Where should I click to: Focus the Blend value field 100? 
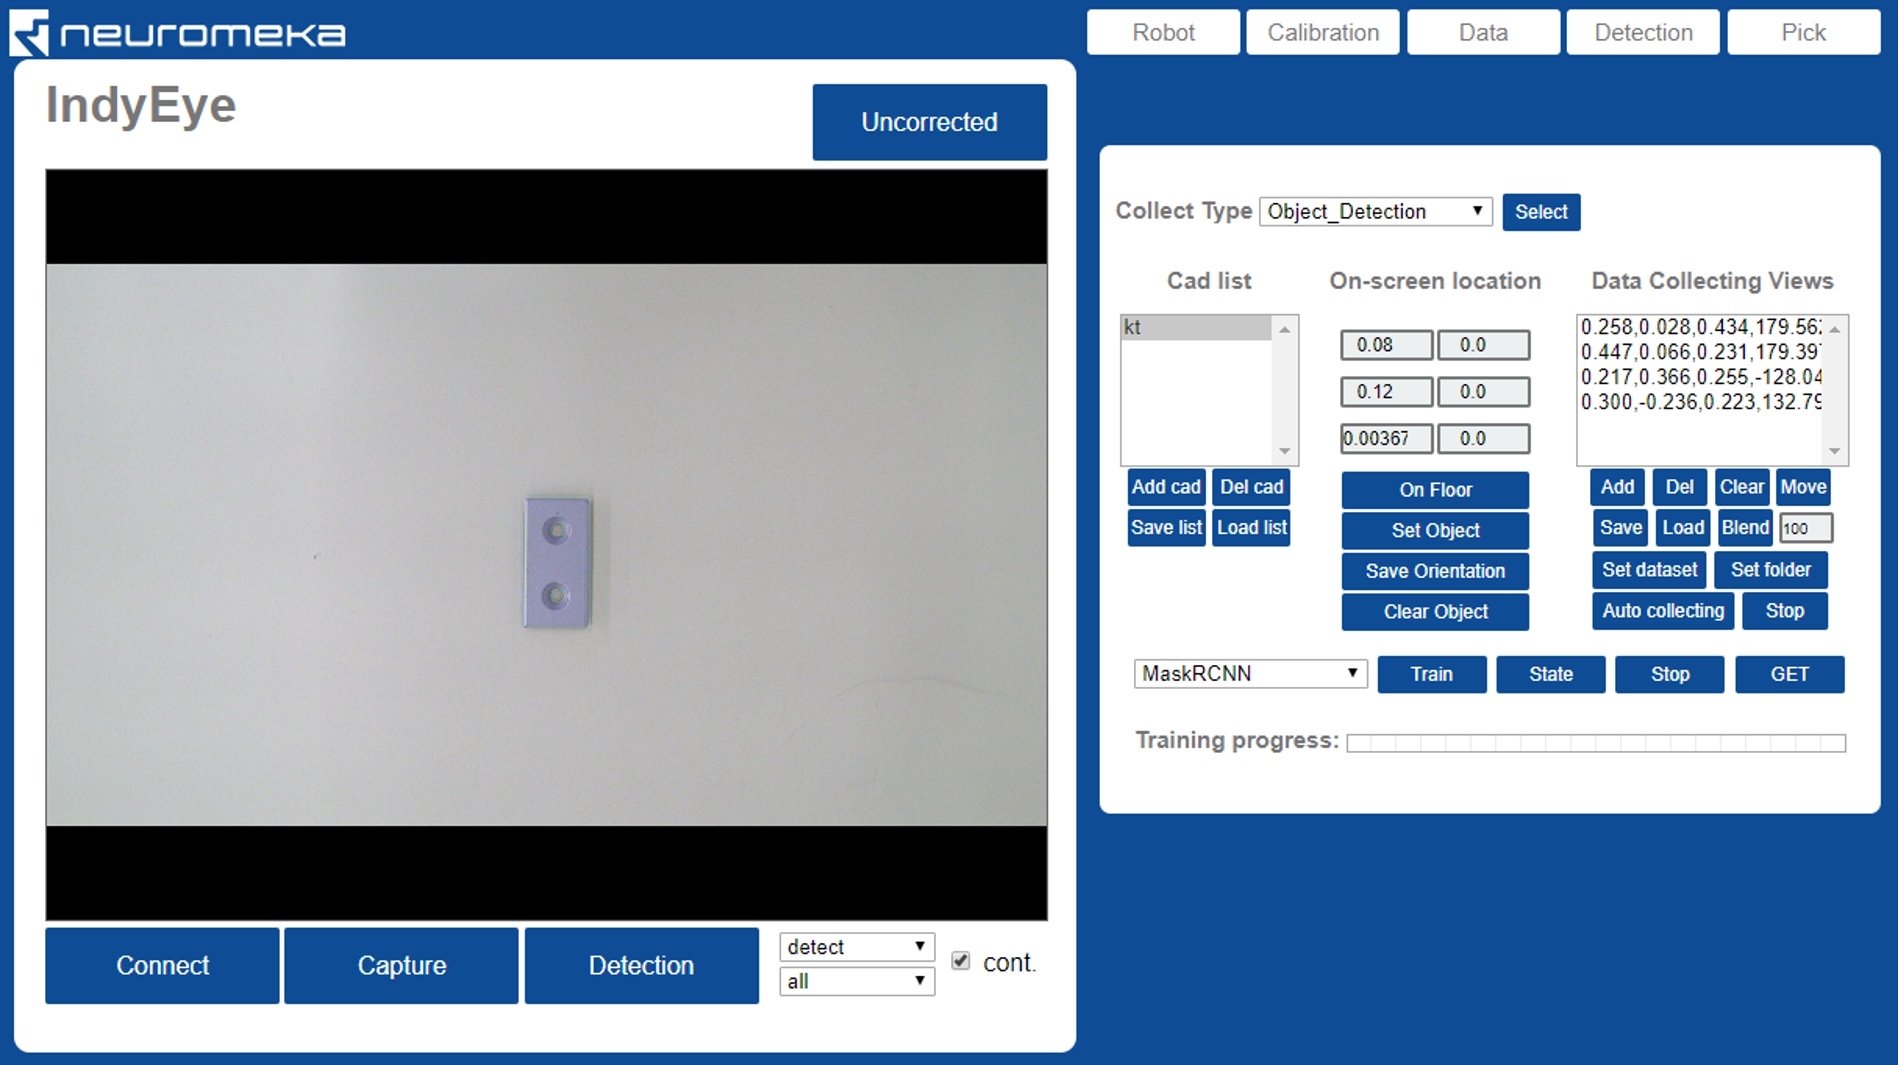coord(1806,529)
